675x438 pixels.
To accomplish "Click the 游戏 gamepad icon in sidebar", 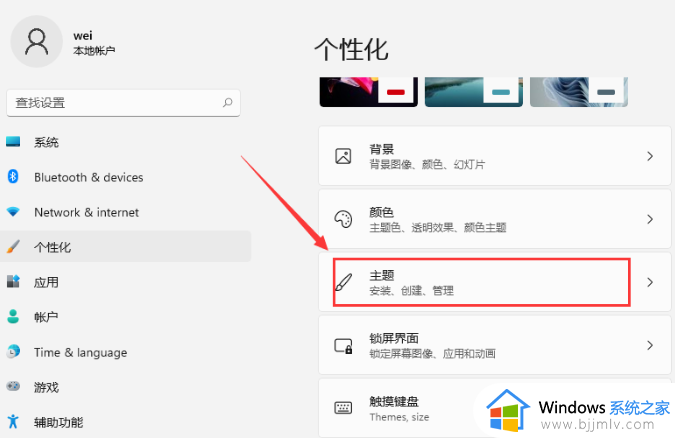I will [x=13, y=386].
